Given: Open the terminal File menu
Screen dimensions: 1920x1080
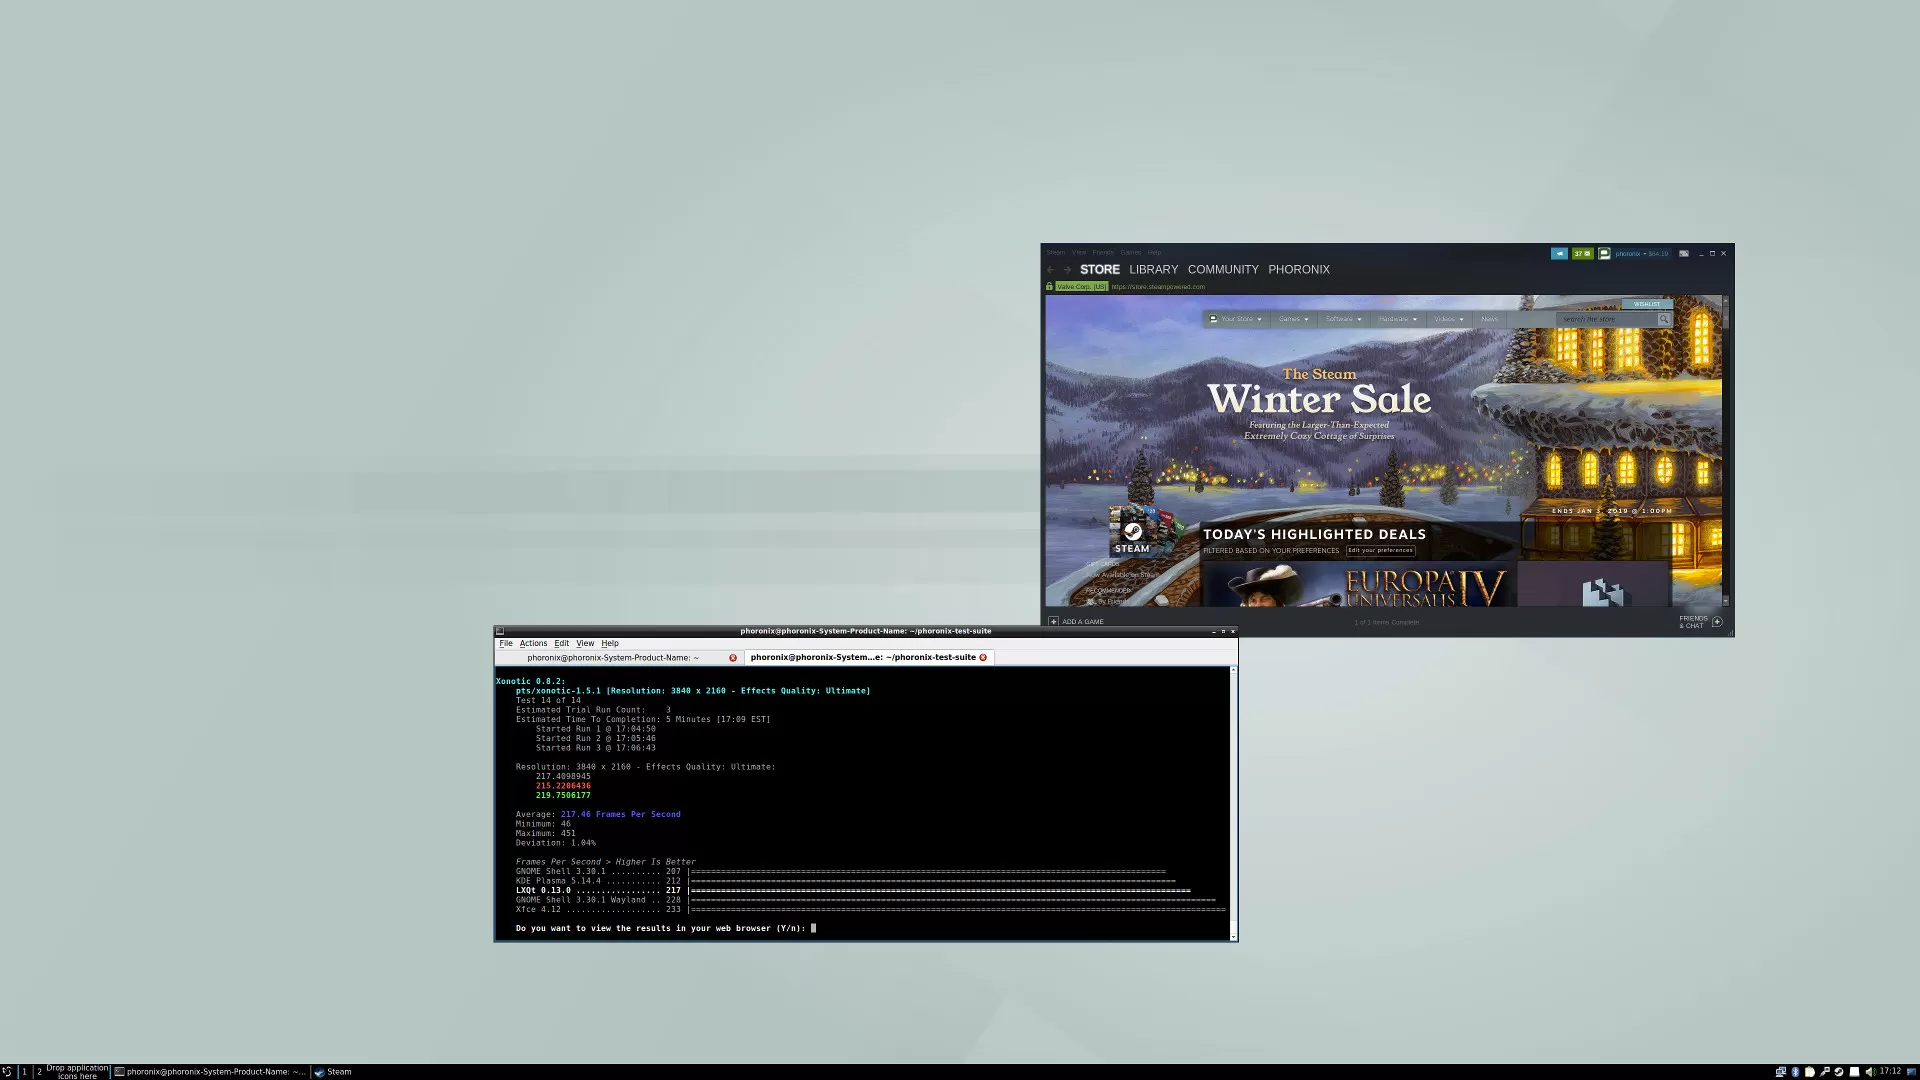Looking at the screenshot, I should [x=506, y=644].
